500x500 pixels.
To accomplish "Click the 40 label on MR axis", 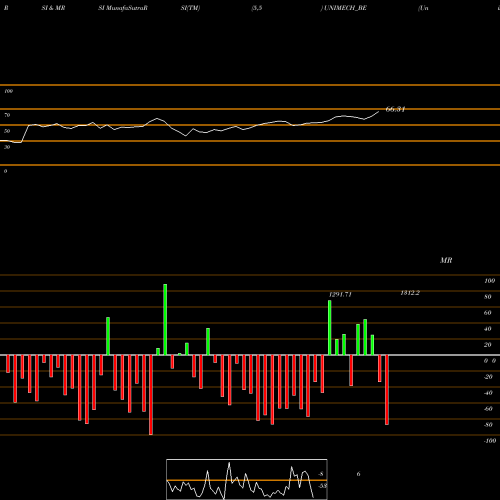I will pyautogui.click(x=488, y=329).
